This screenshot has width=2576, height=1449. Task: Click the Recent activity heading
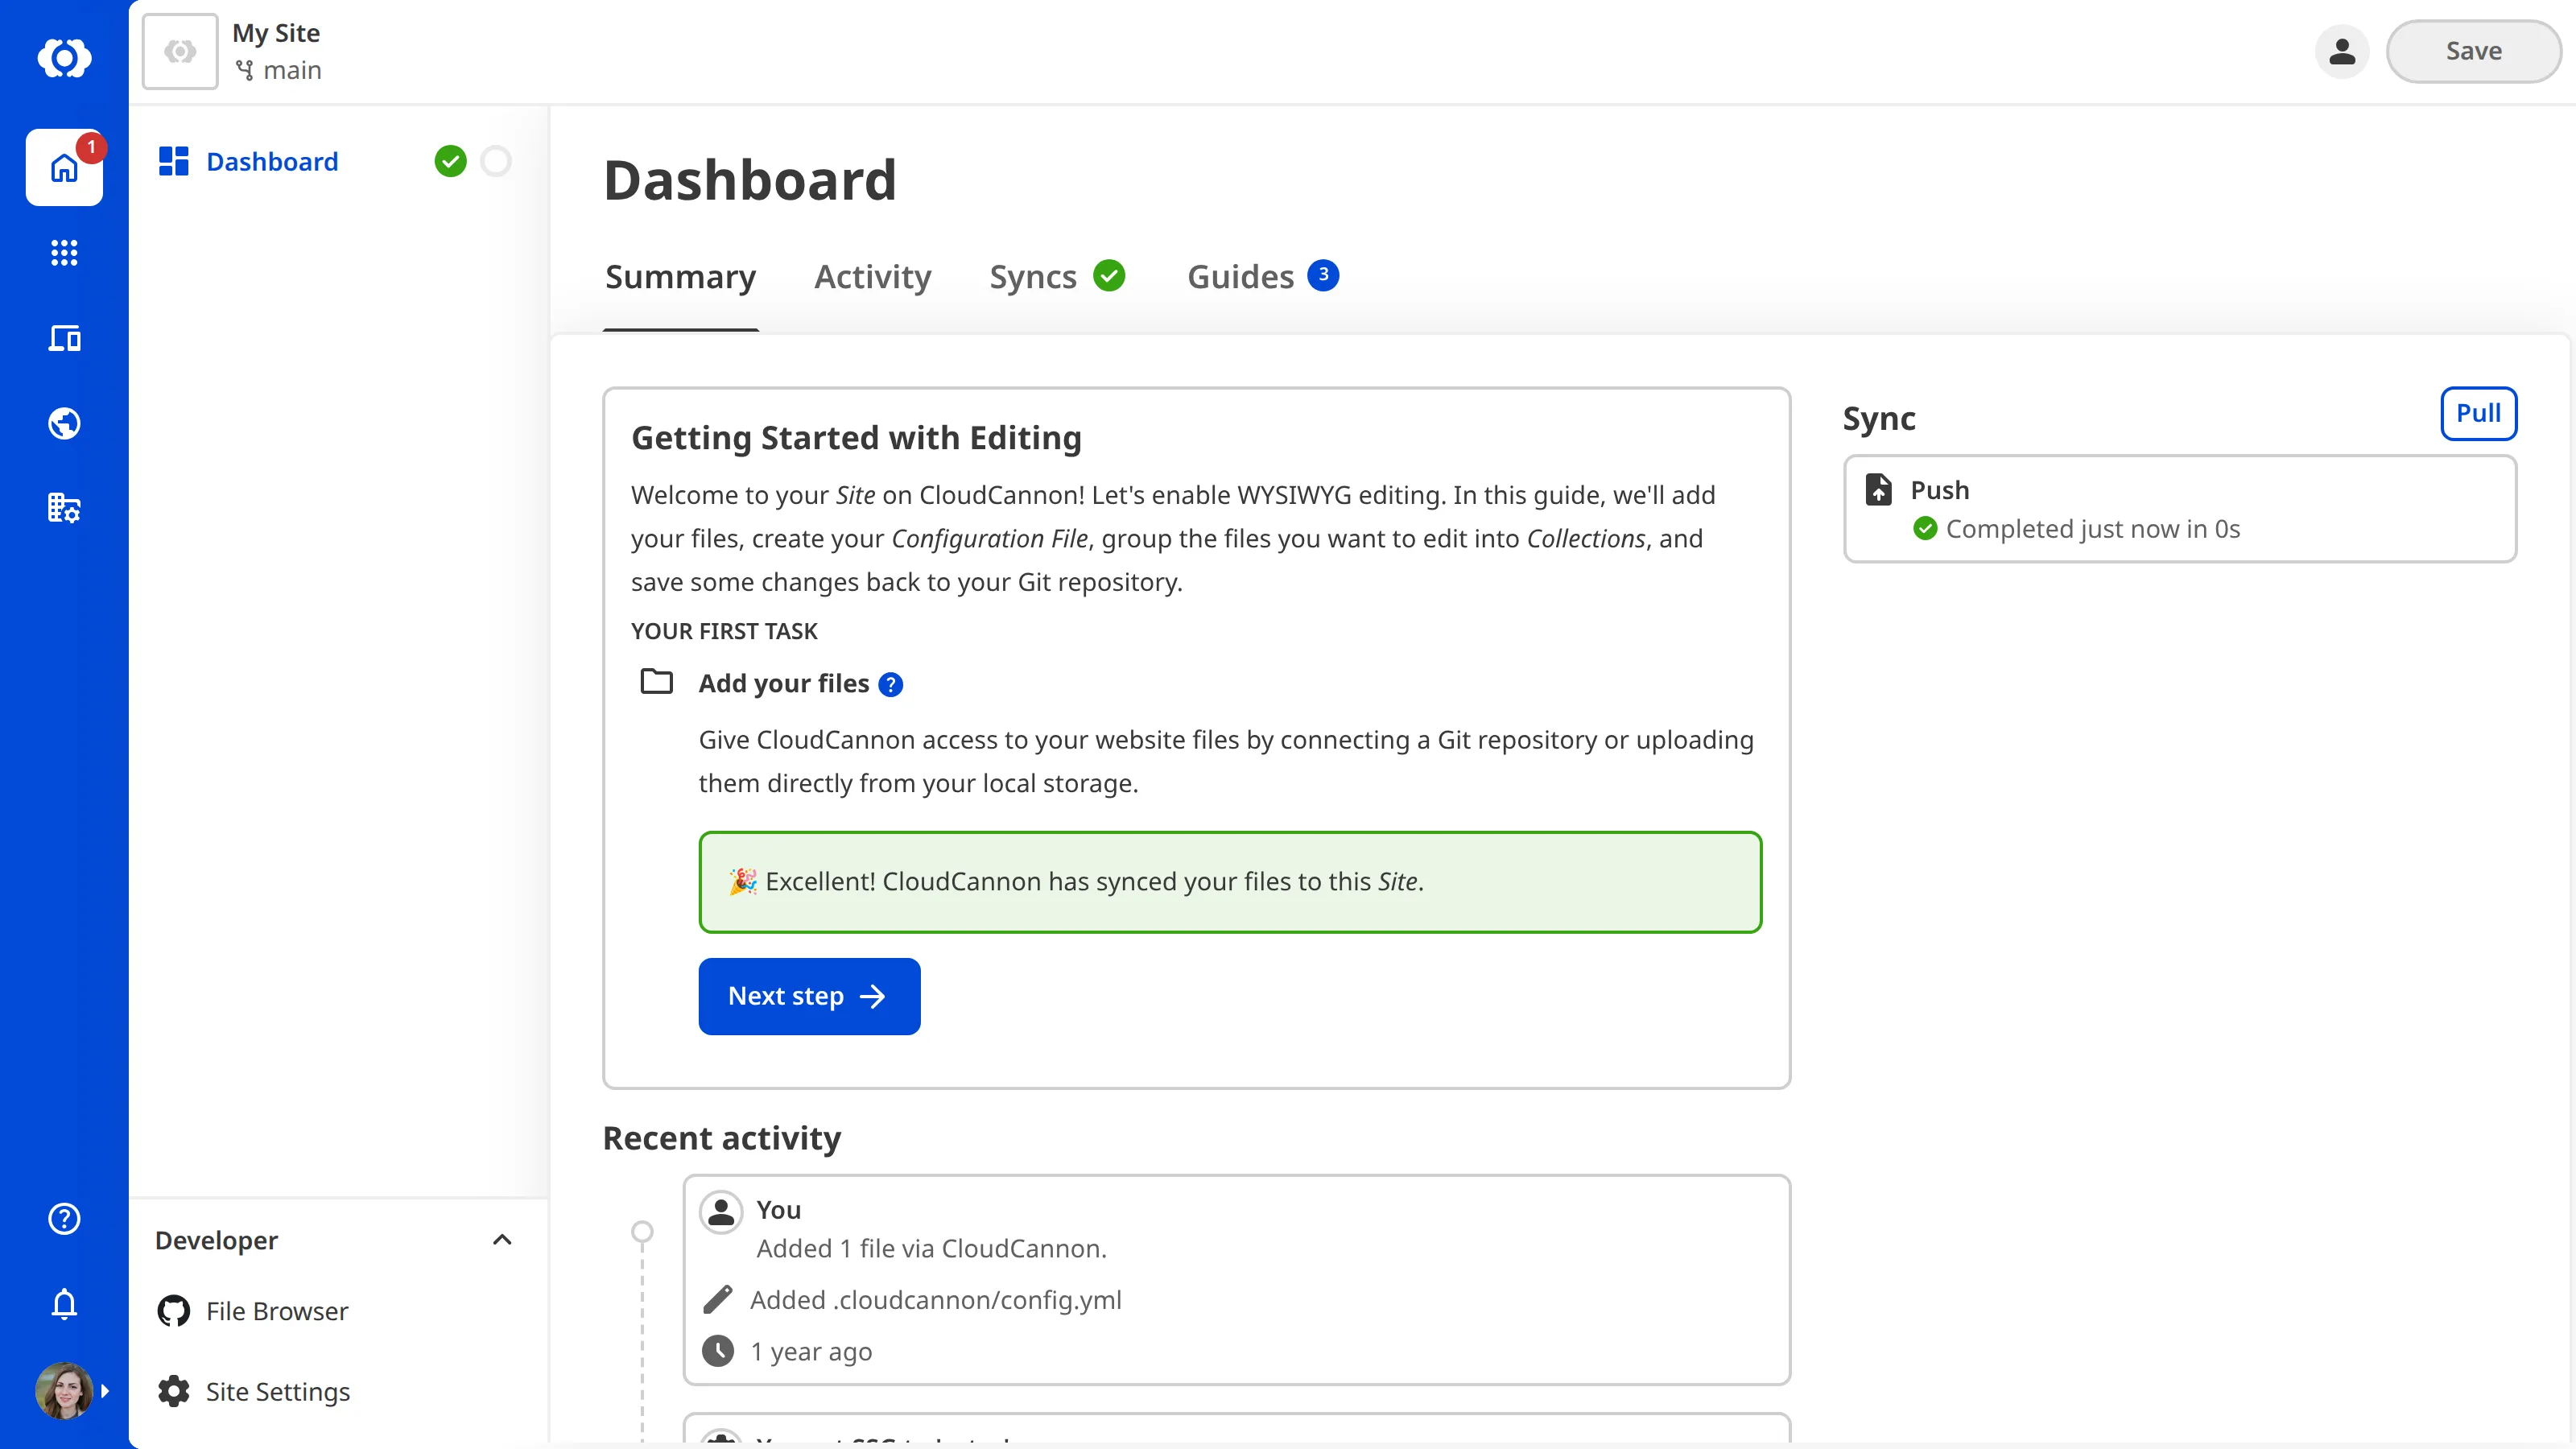(722, 1138)
